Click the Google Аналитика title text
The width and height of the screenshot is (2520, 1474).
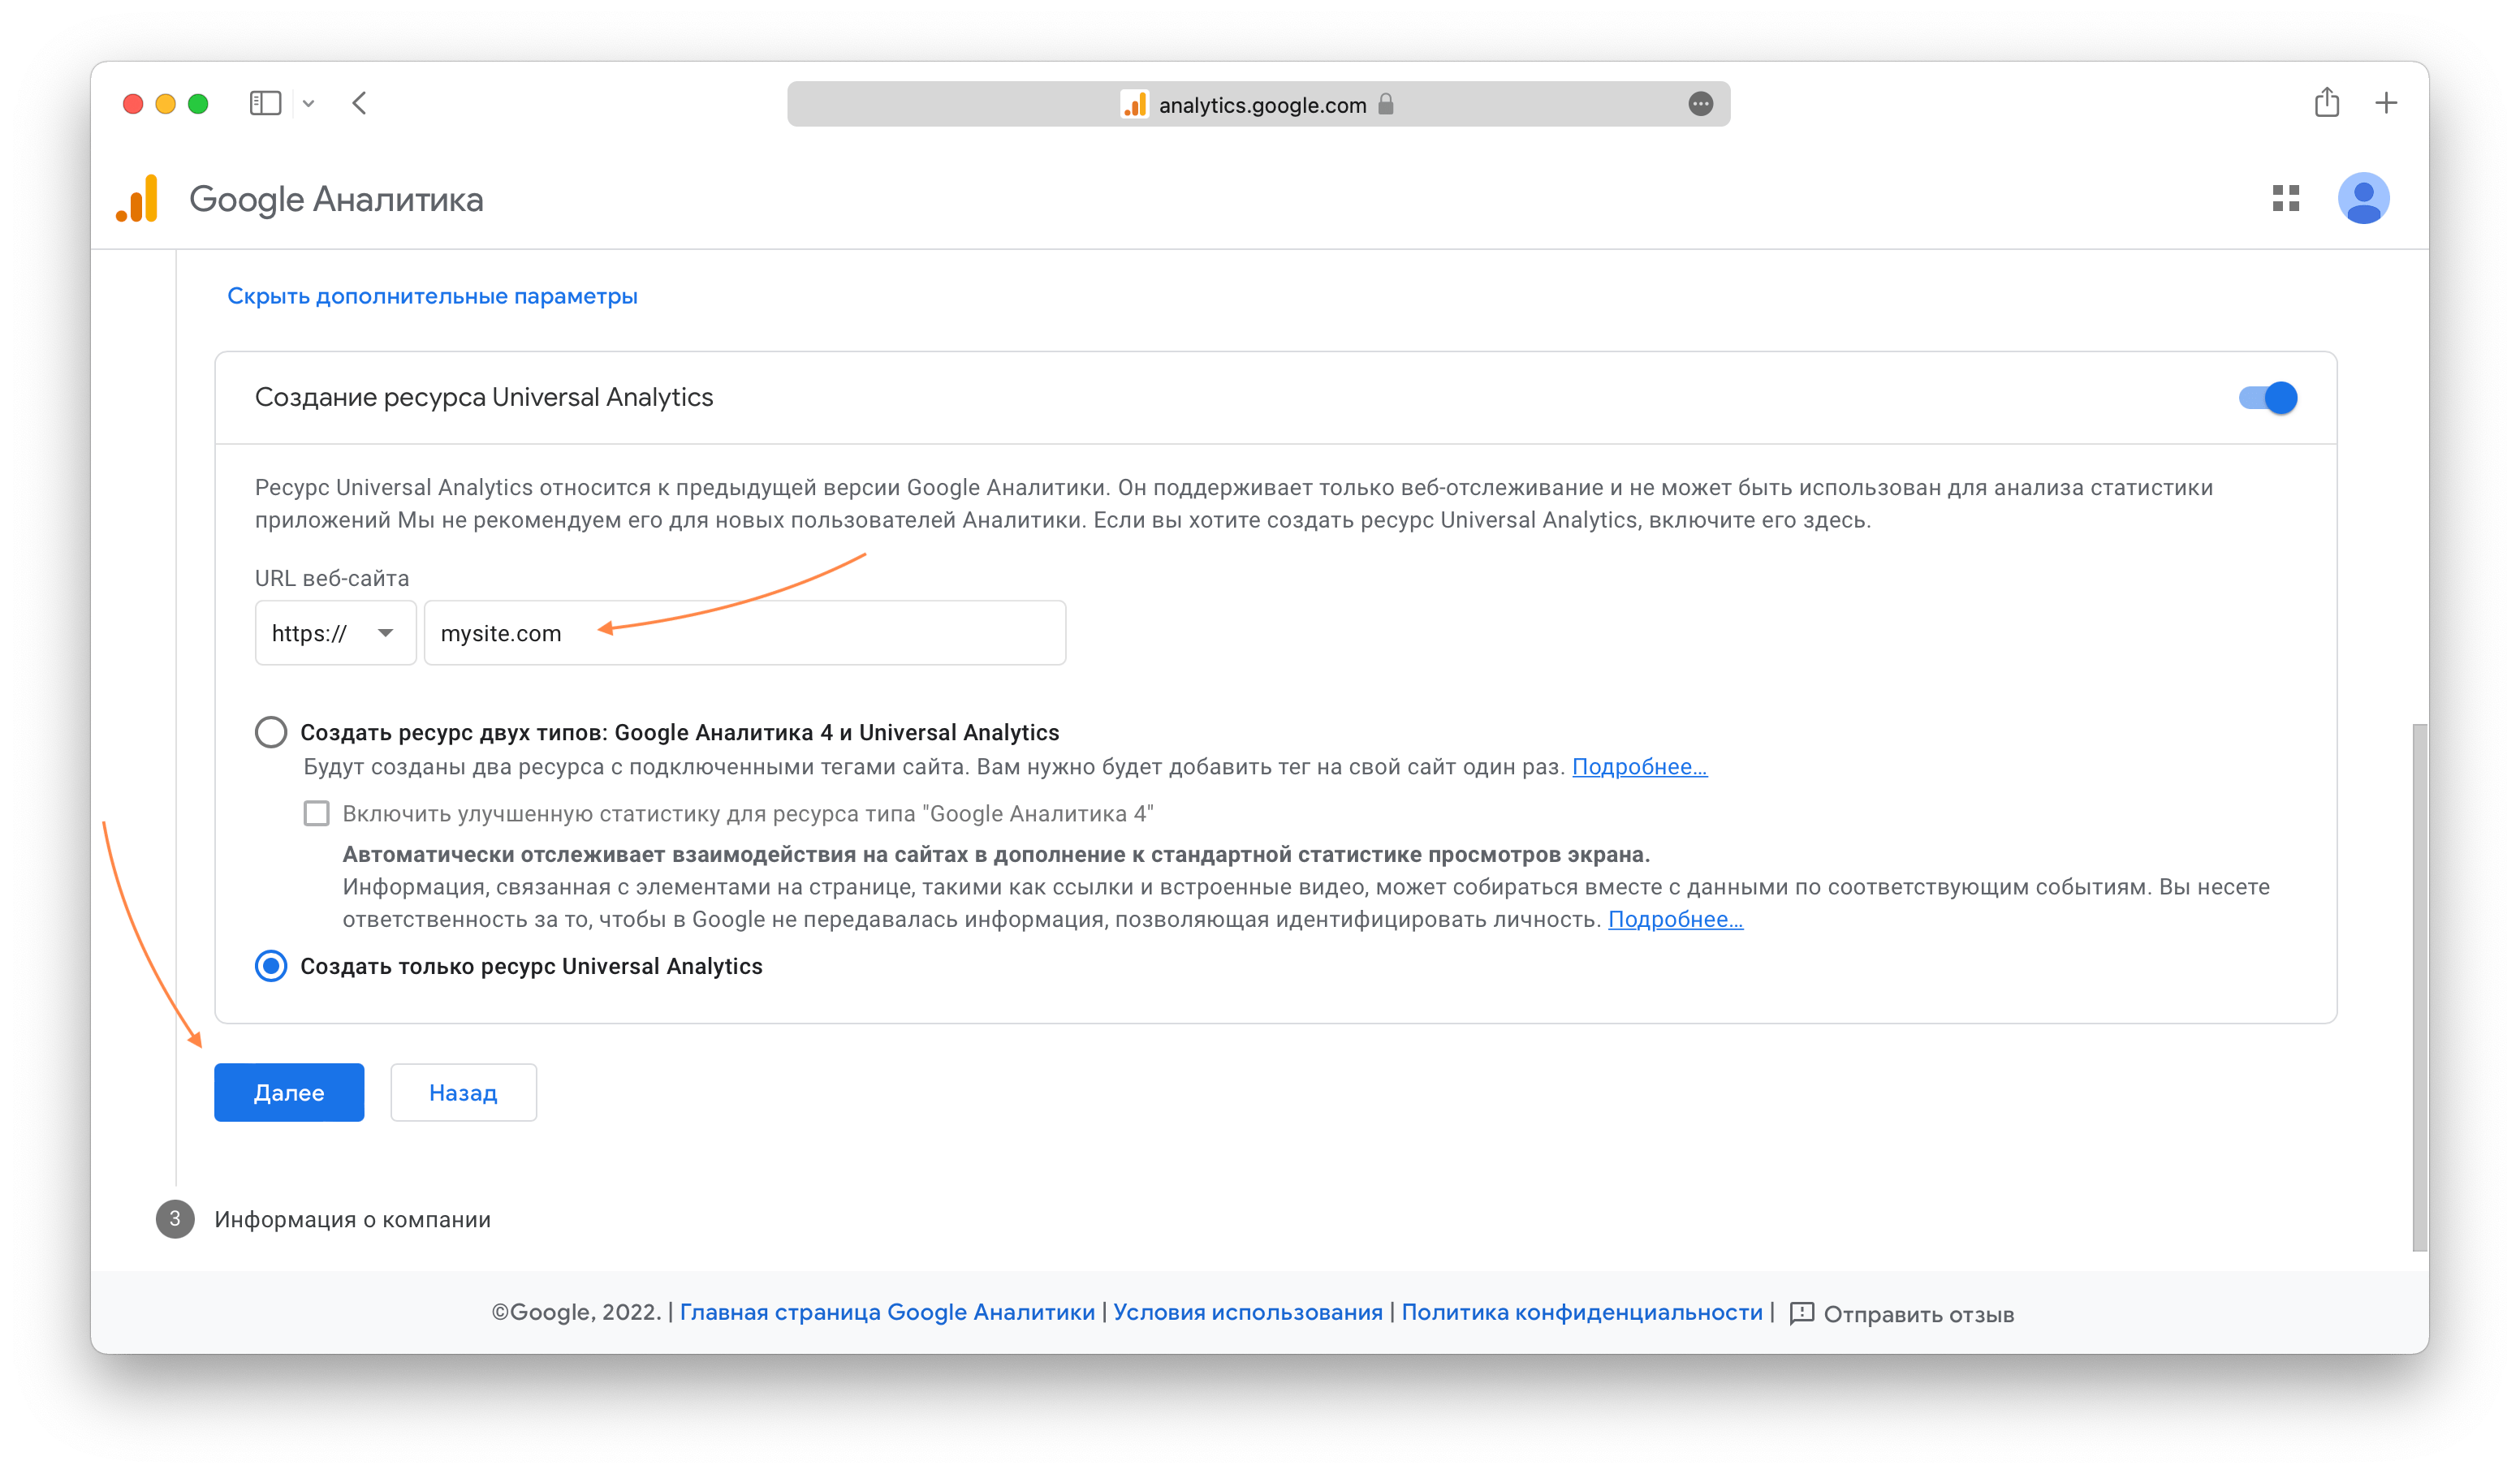click(336, 199)
